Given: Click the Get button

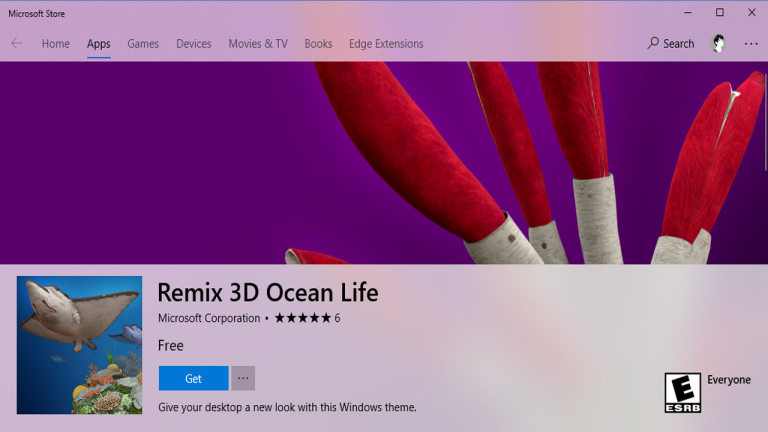Looking at the screenshot, I should click(x=193, y=378).
